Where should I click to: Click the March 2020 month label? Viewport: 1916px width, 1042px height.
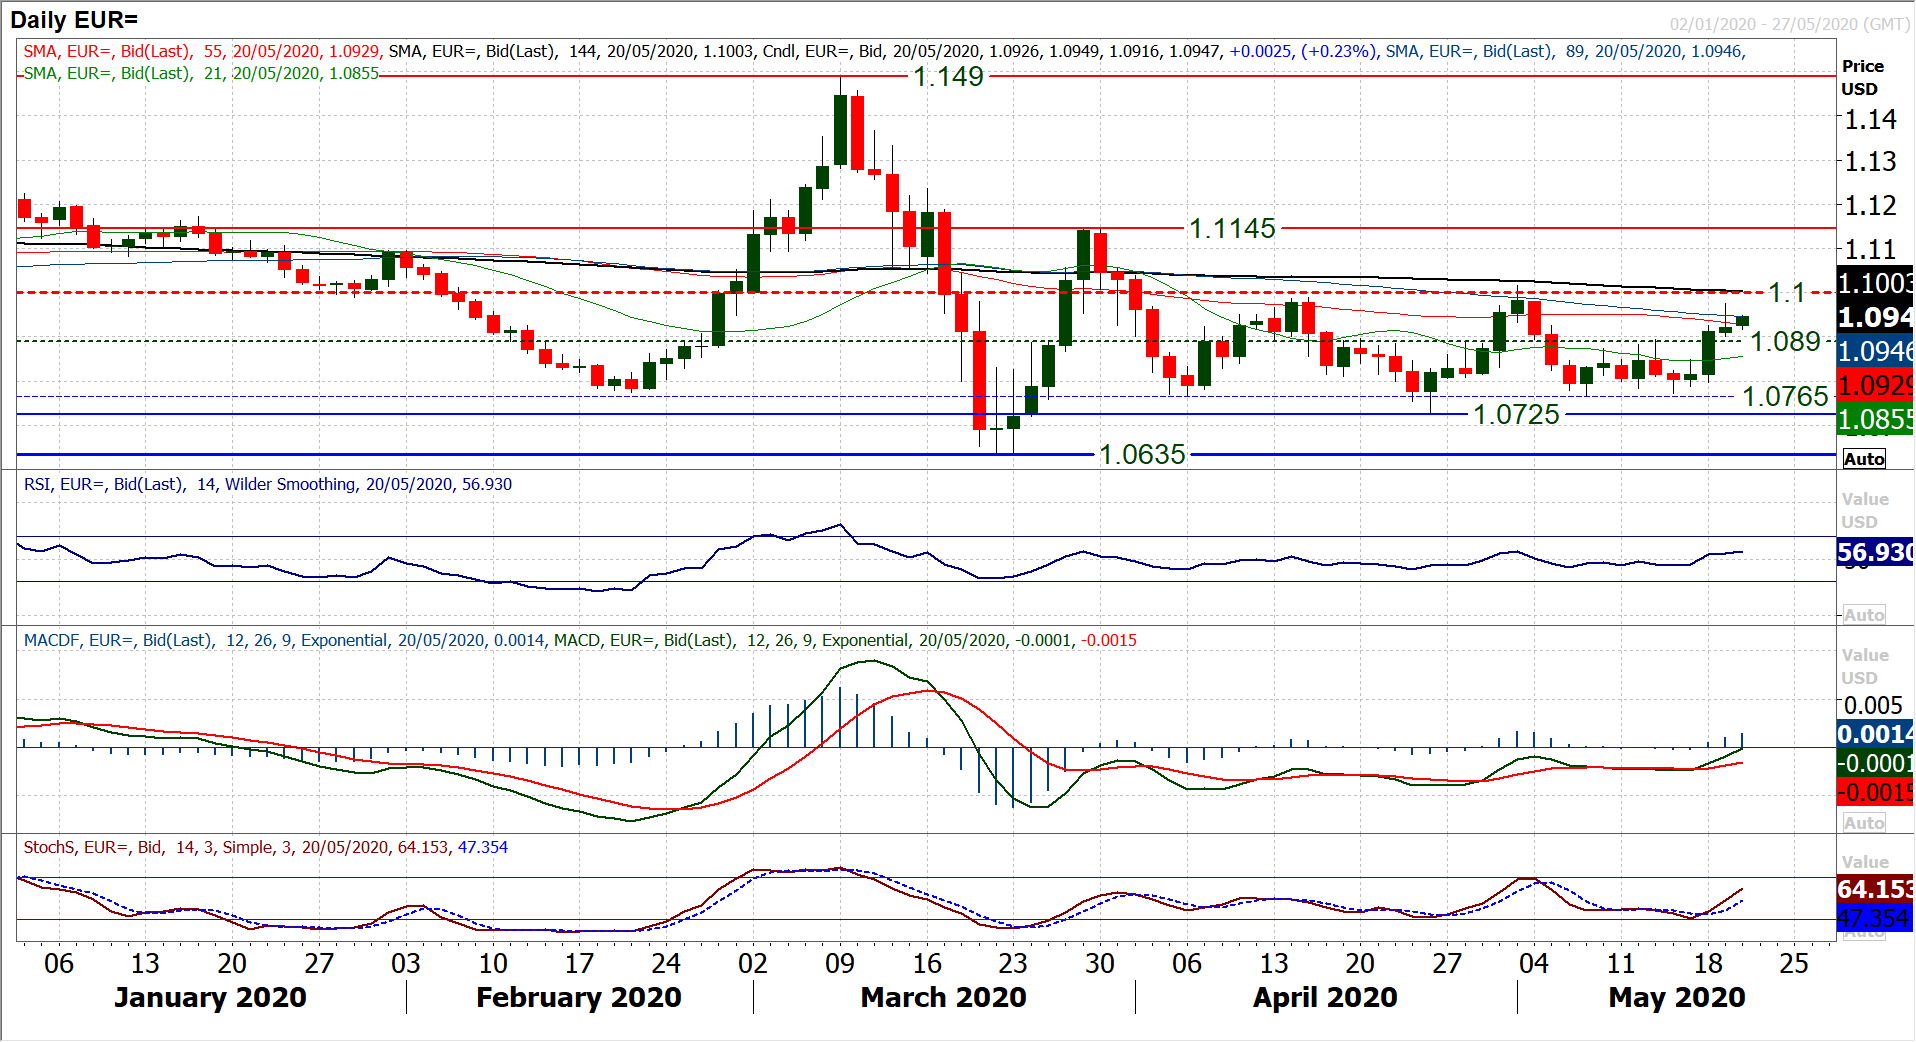tap(943, 997)
